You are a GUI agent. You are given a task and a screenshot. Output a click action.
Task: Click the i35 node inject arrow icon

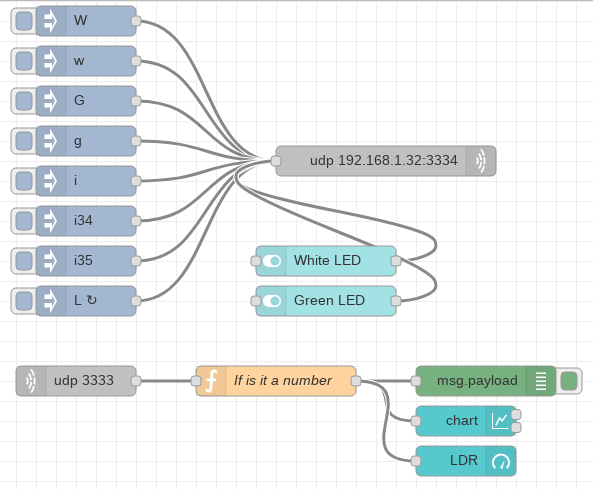tap(51, 261)
